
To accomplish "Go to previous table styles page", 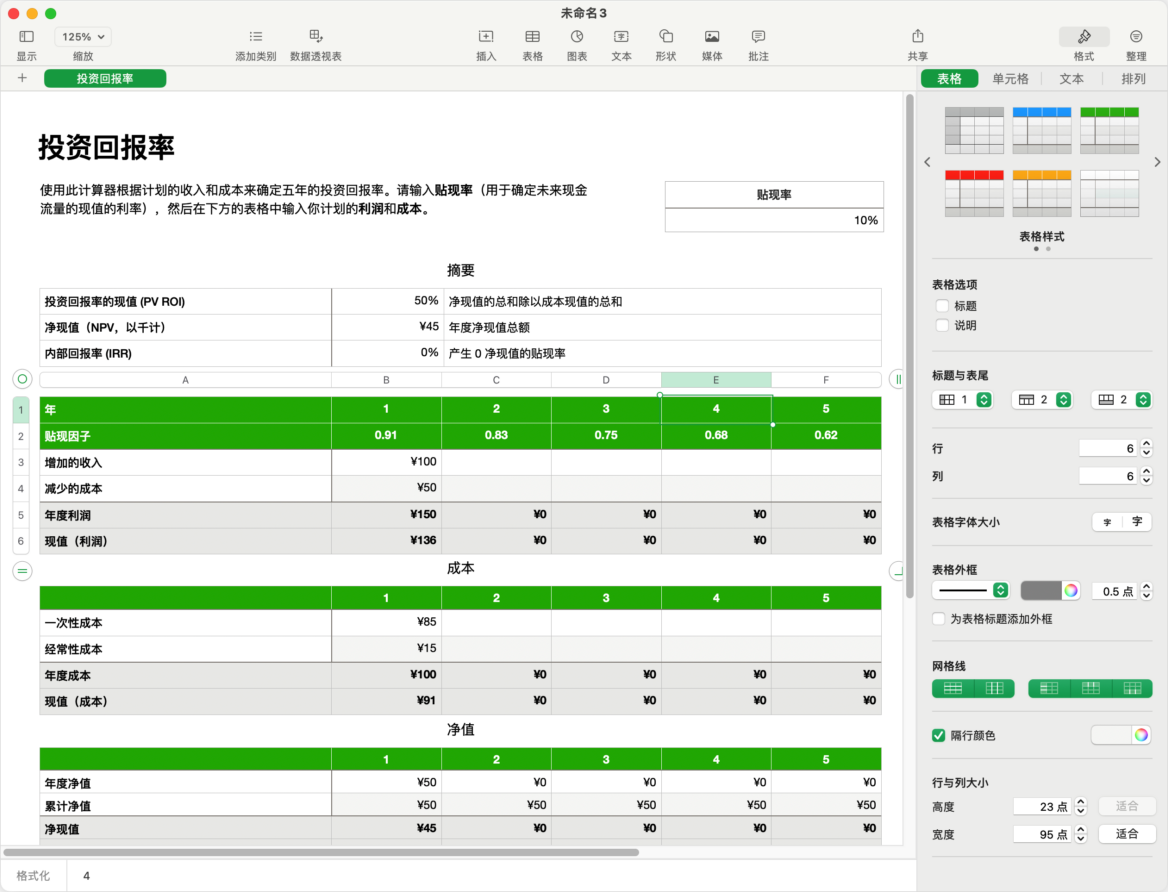I will pyautogui.click(x=927, y=162).
